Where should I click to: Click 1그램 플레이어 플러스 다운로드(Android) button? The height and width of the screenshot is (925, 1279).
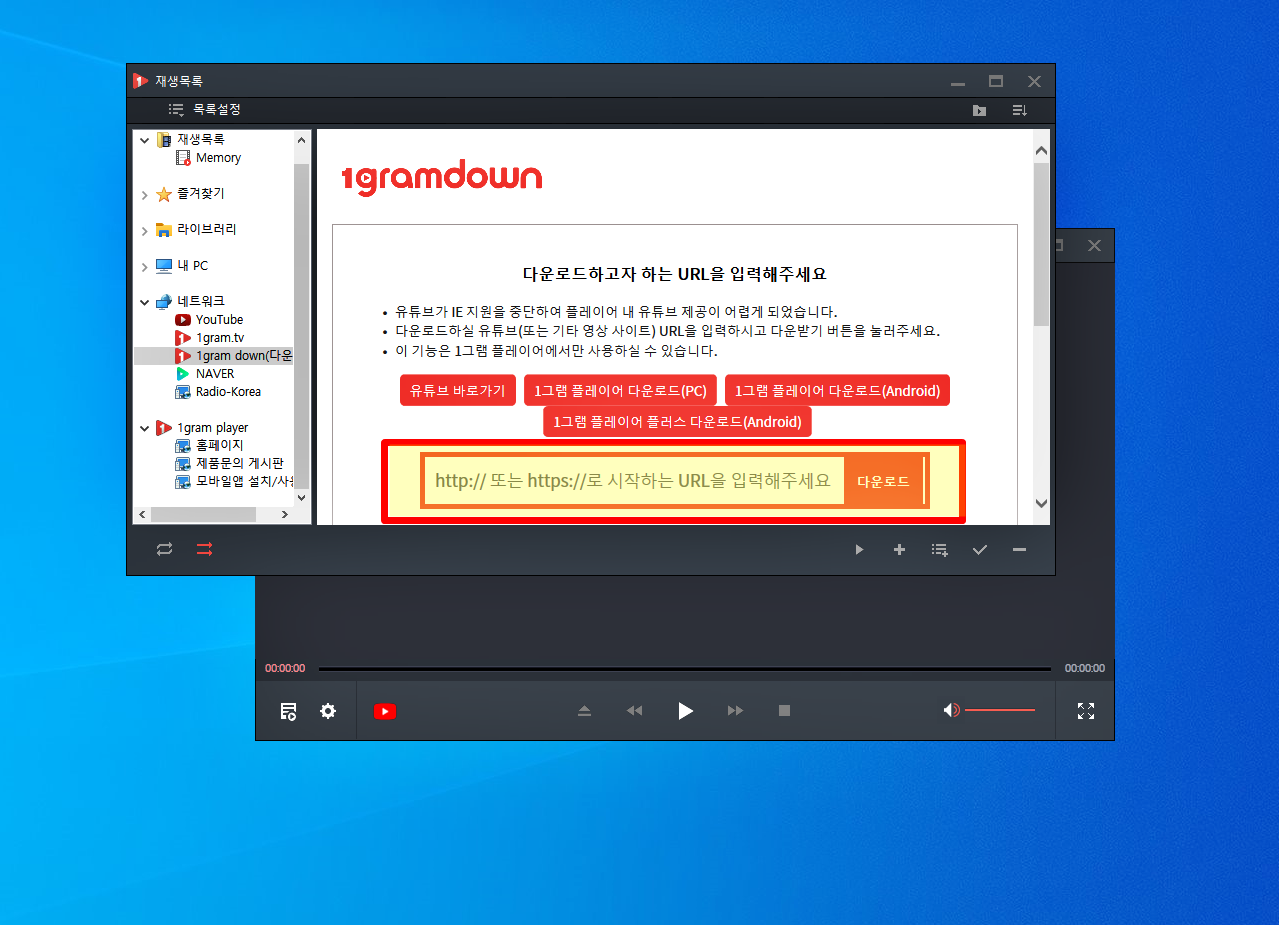677,421
